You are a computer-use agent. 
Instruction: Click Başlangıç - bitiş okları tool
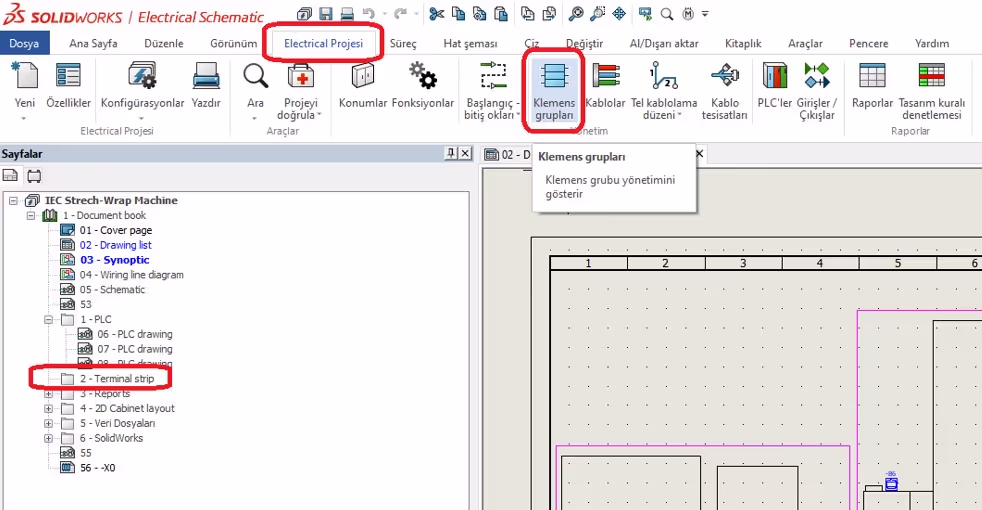(493, 91)
